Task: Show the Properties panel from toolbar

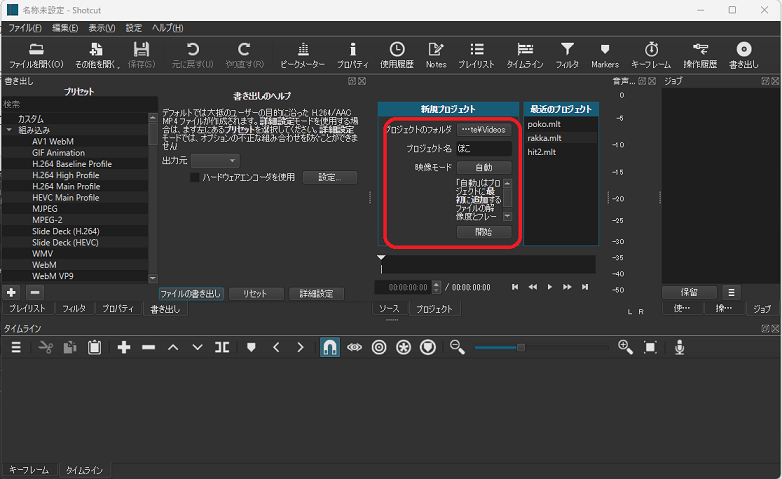Action: point(353,55)
